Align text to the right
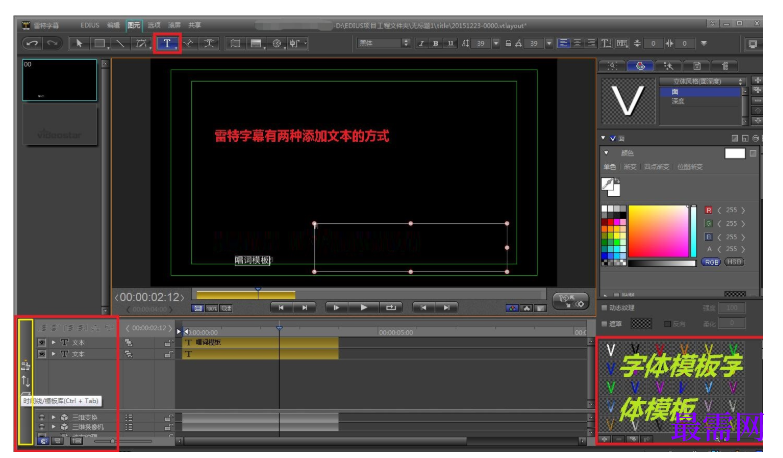This screenshot has height=458, width=783. coord(591,43)
